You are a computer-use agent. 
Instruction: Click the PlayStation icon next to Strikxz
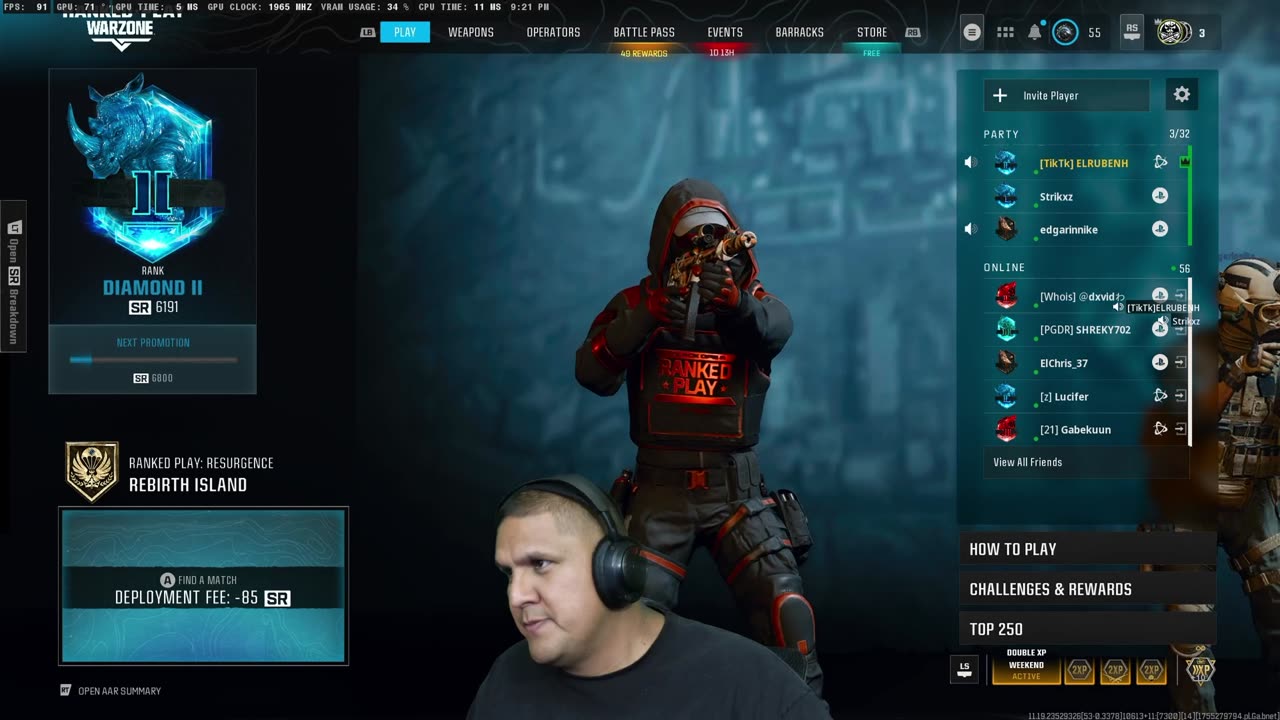pyautogui.click(x=1160, y=196)
